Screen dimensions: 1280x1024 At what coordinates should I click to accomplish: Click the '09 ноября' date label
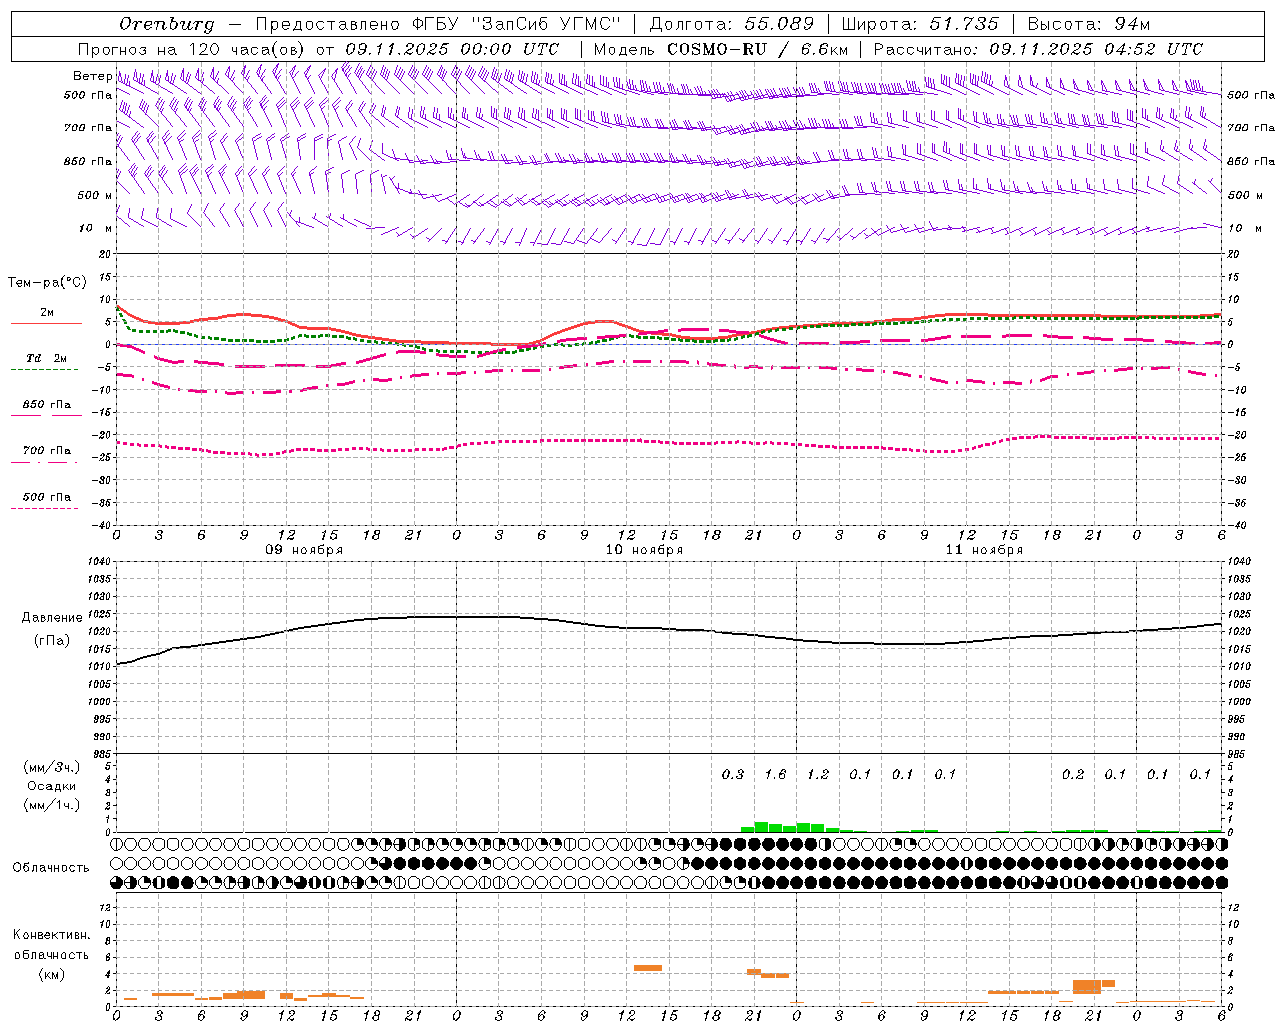(x=304, y=550)
